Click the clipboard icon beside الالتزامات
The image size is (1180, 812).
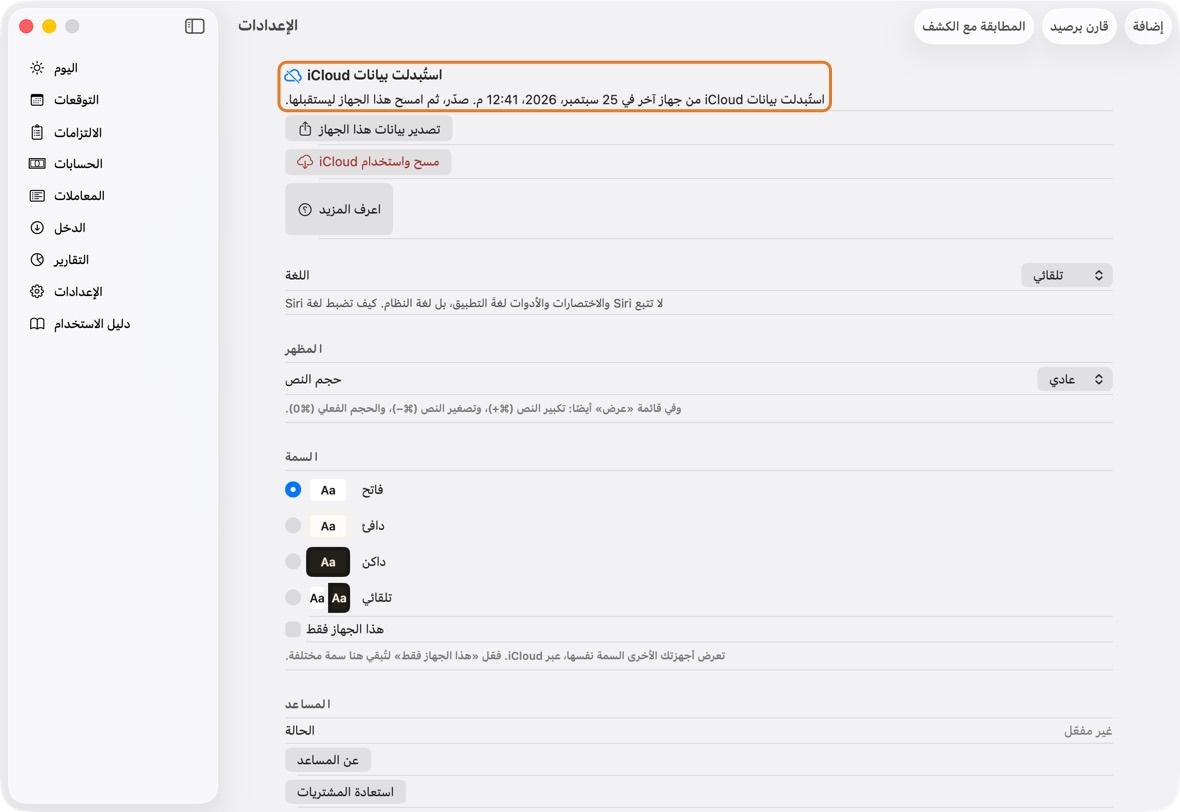(x=37, y=132)
